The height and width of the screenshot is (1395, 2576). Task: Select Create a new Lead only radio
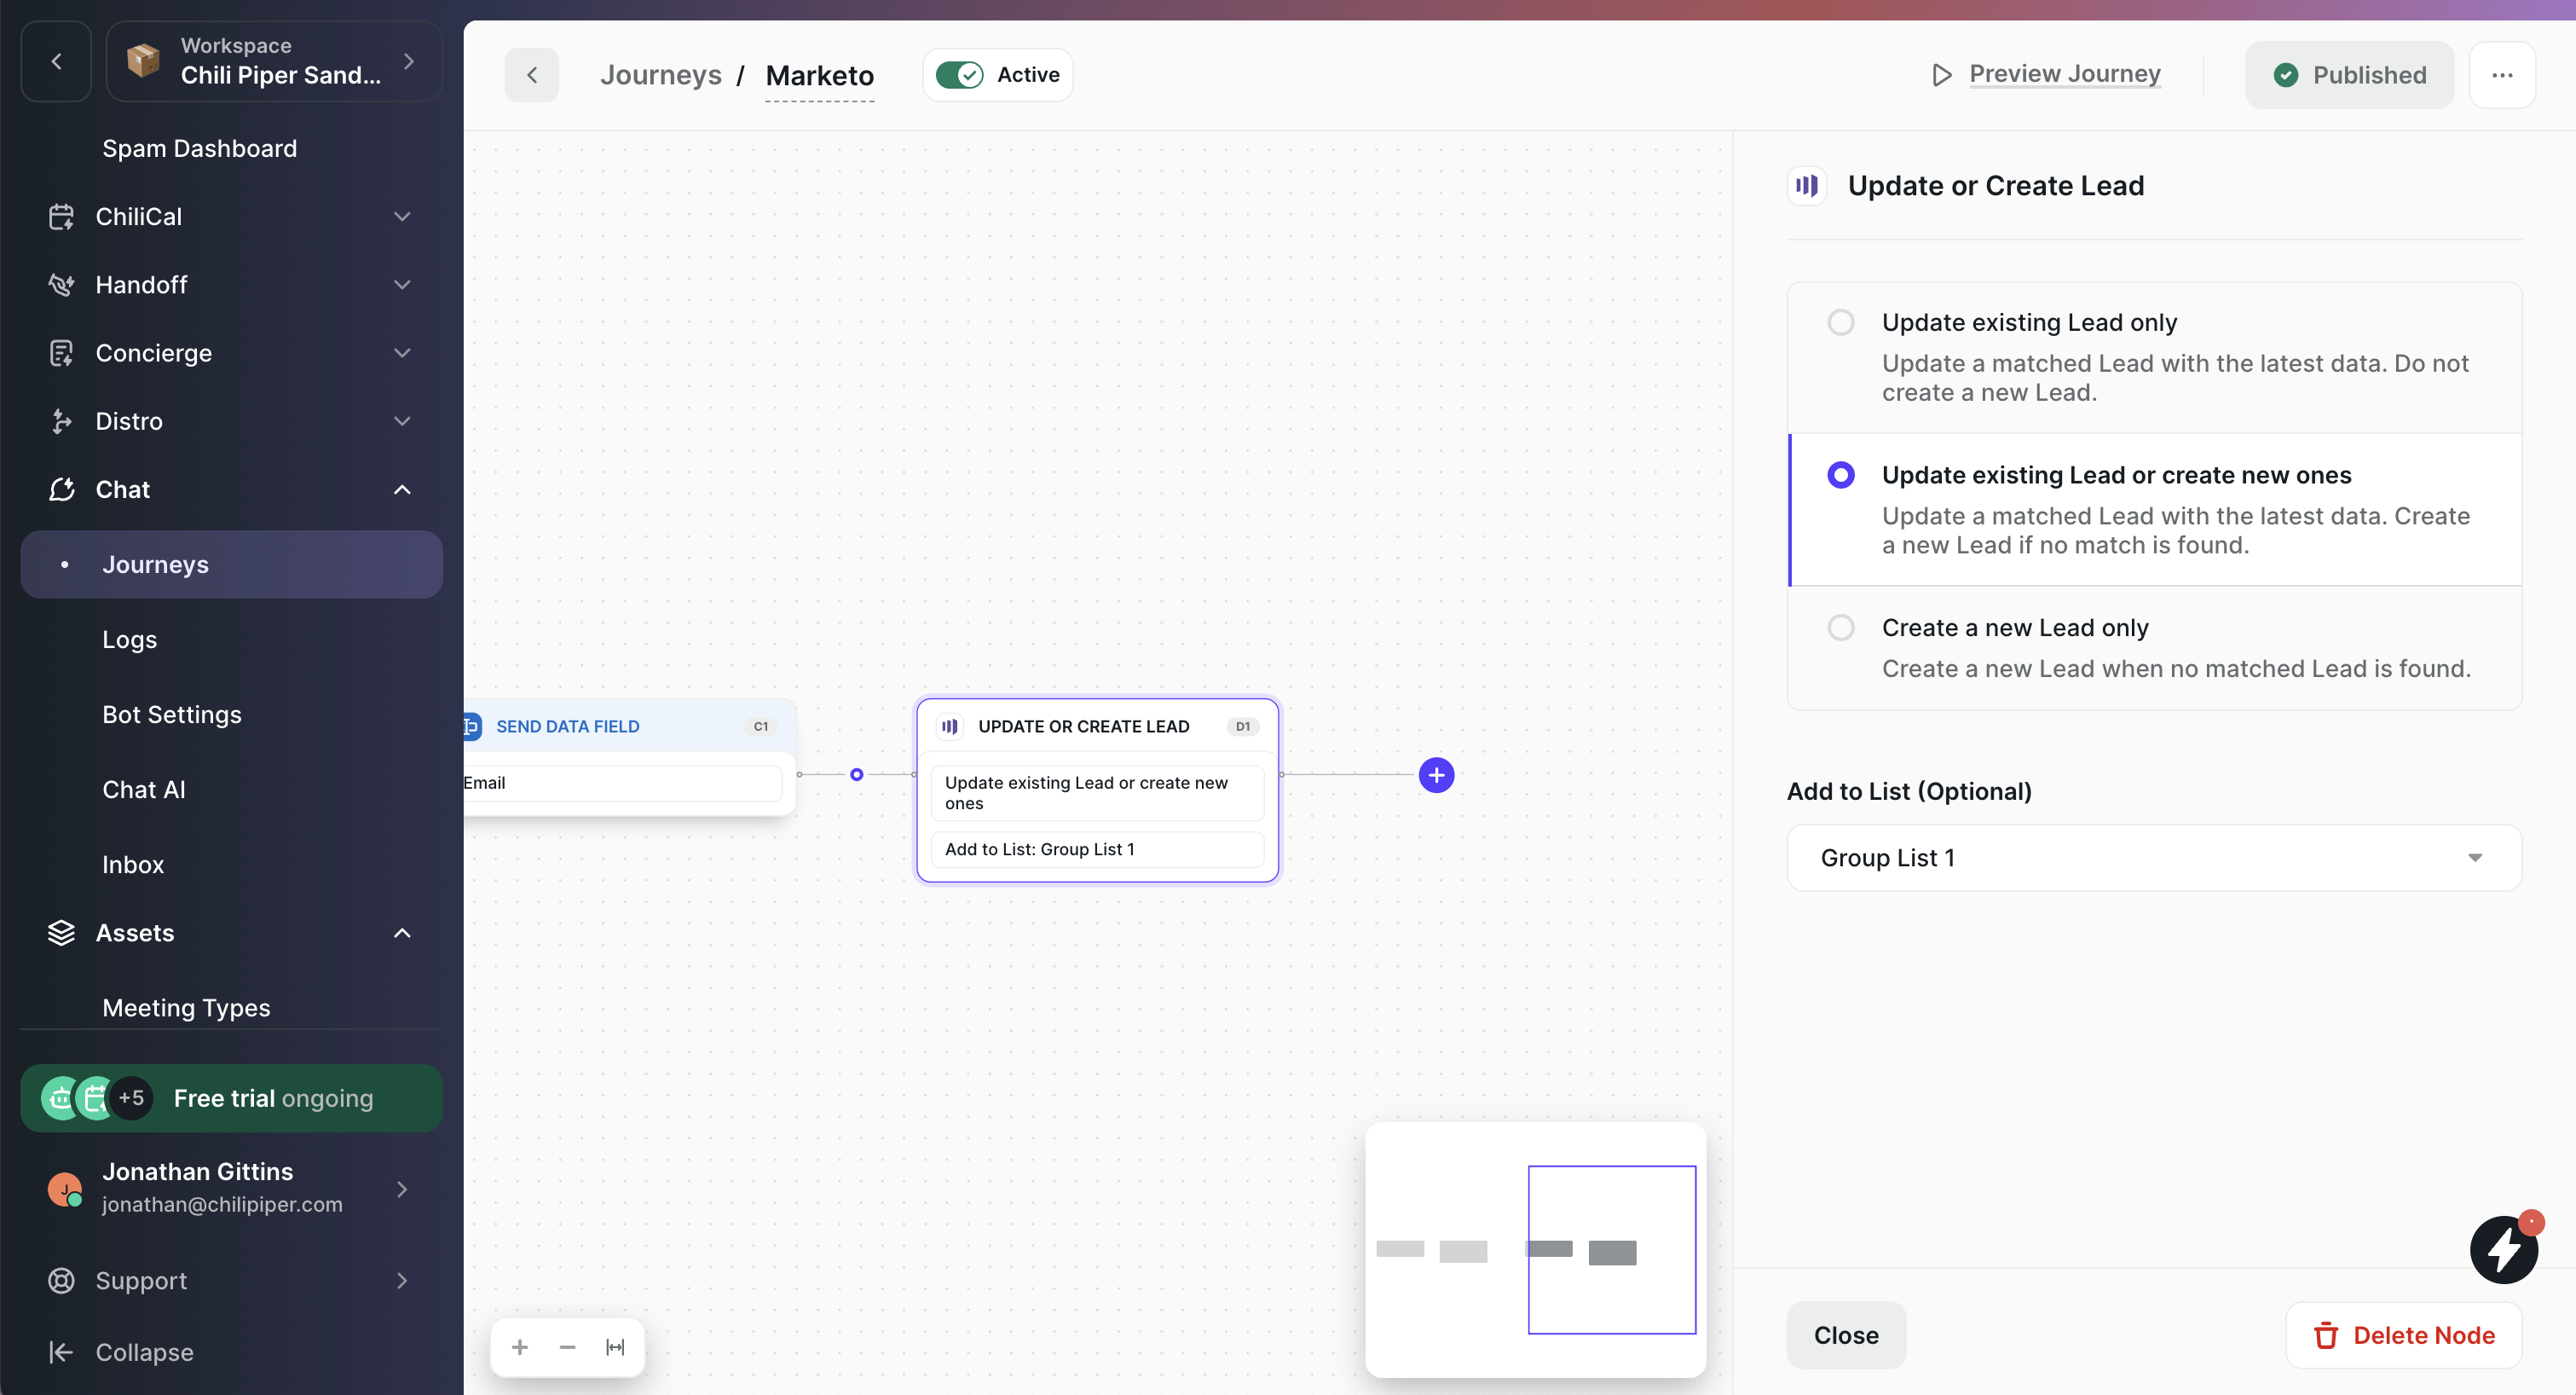pos(1840,627)
